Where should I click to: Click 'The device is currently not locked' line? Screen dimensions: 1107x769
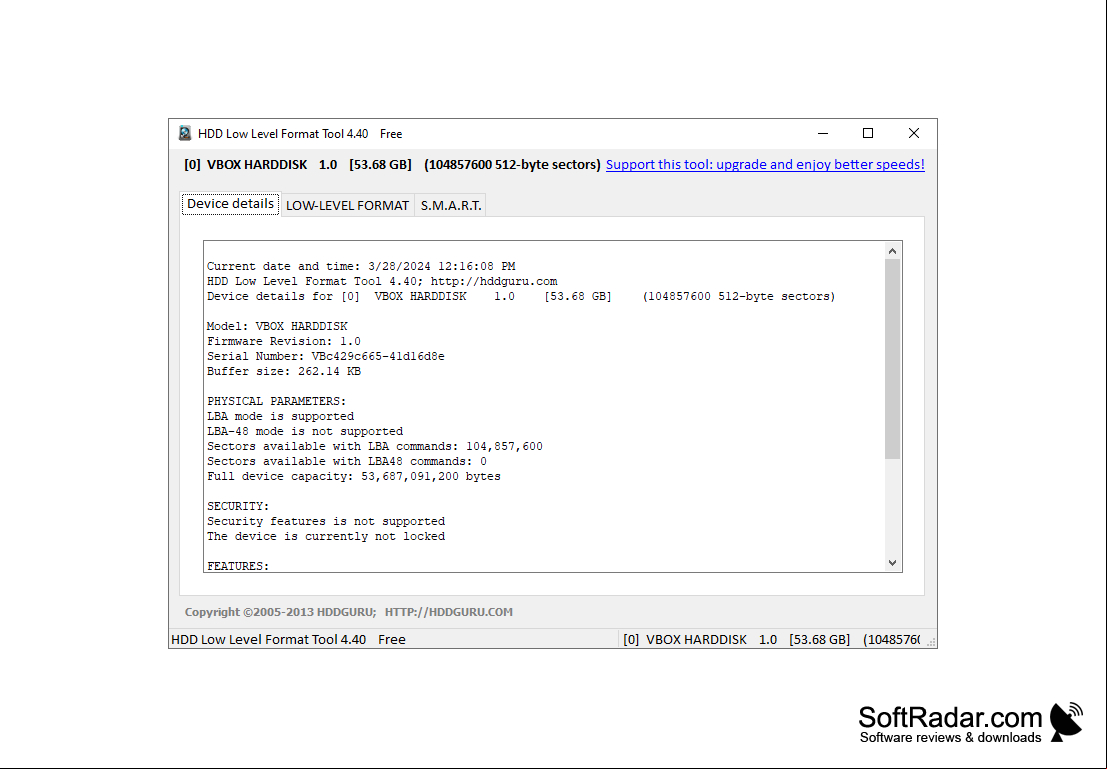click(x=326, y=537)
